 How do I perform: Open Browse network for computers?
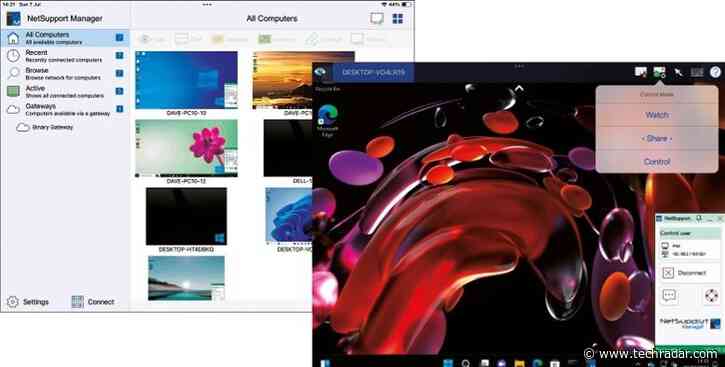pos(65,73)
